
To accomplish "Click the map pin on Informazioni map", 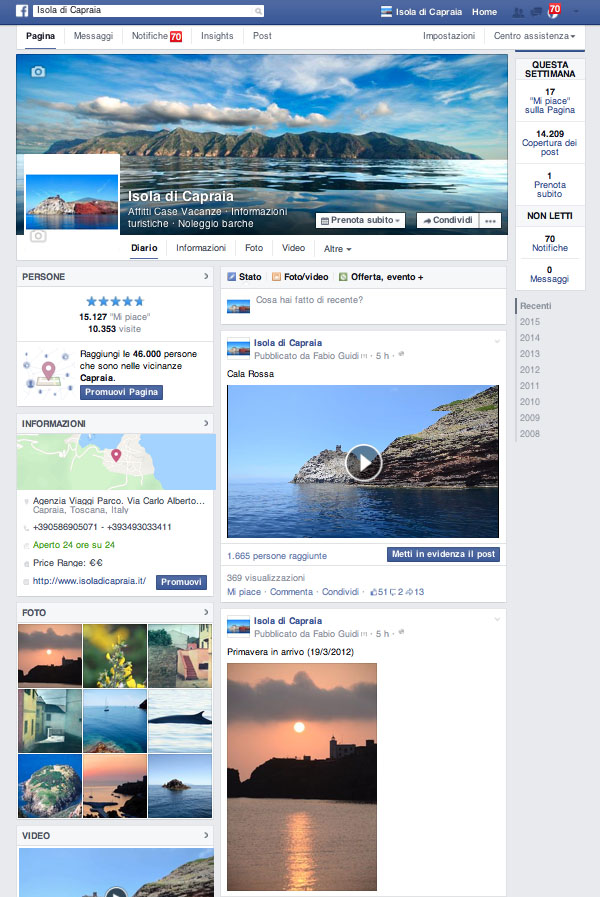I will (x=116, y=455).
